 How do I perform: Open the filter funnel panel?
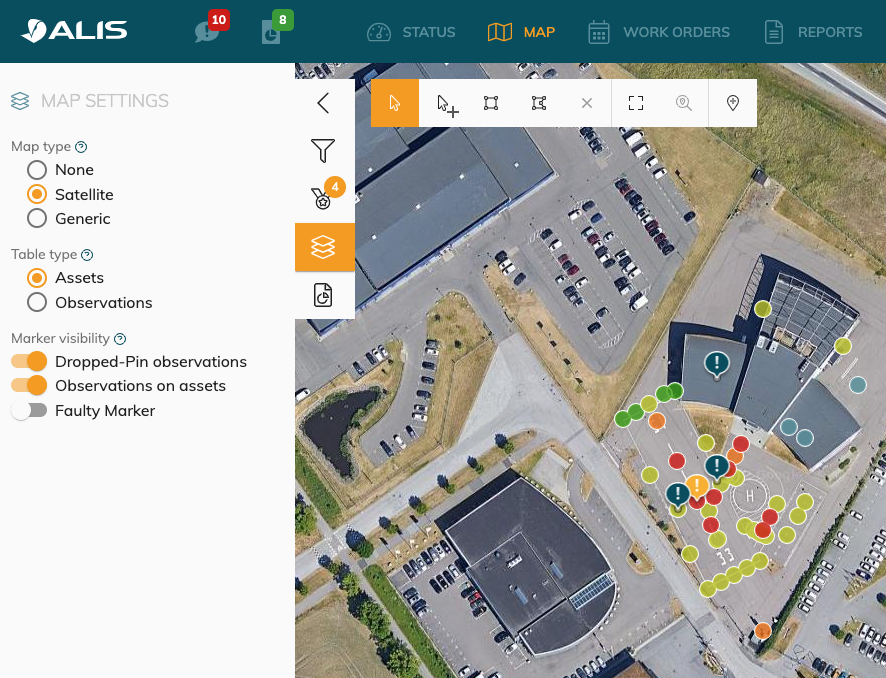pos(323,151)
